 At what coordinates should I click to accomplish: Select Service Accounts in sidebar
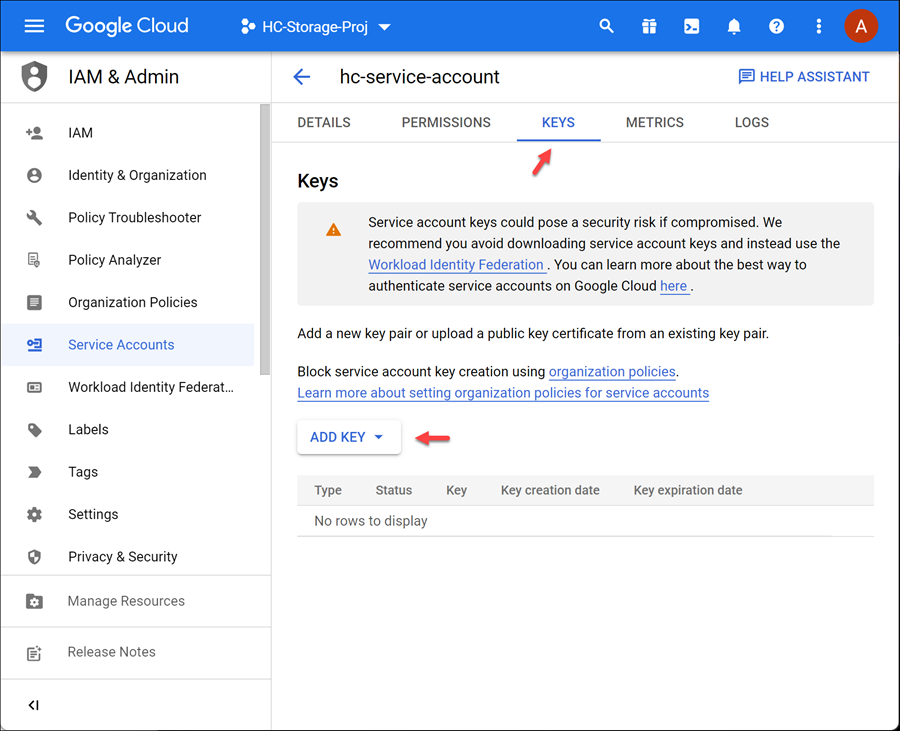[128, 345]
